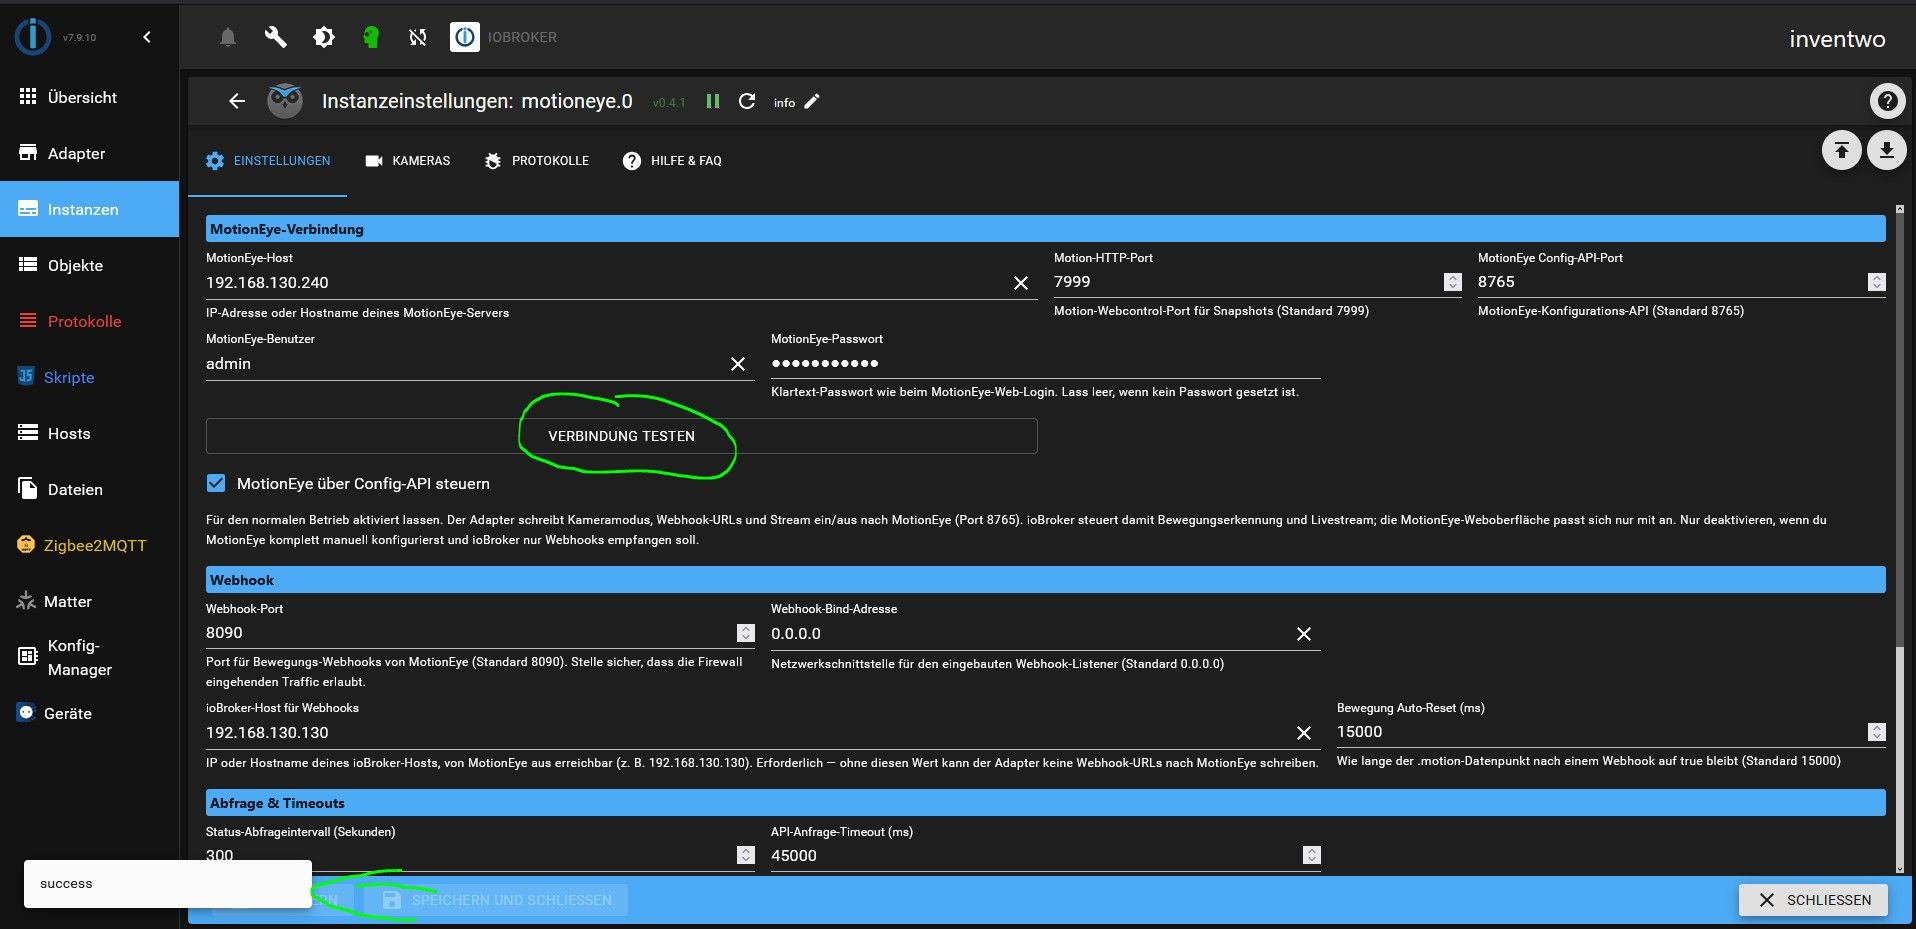The image size is (1916, 929).
Task: Open the help question mark icon
Action: (1887, 101)
